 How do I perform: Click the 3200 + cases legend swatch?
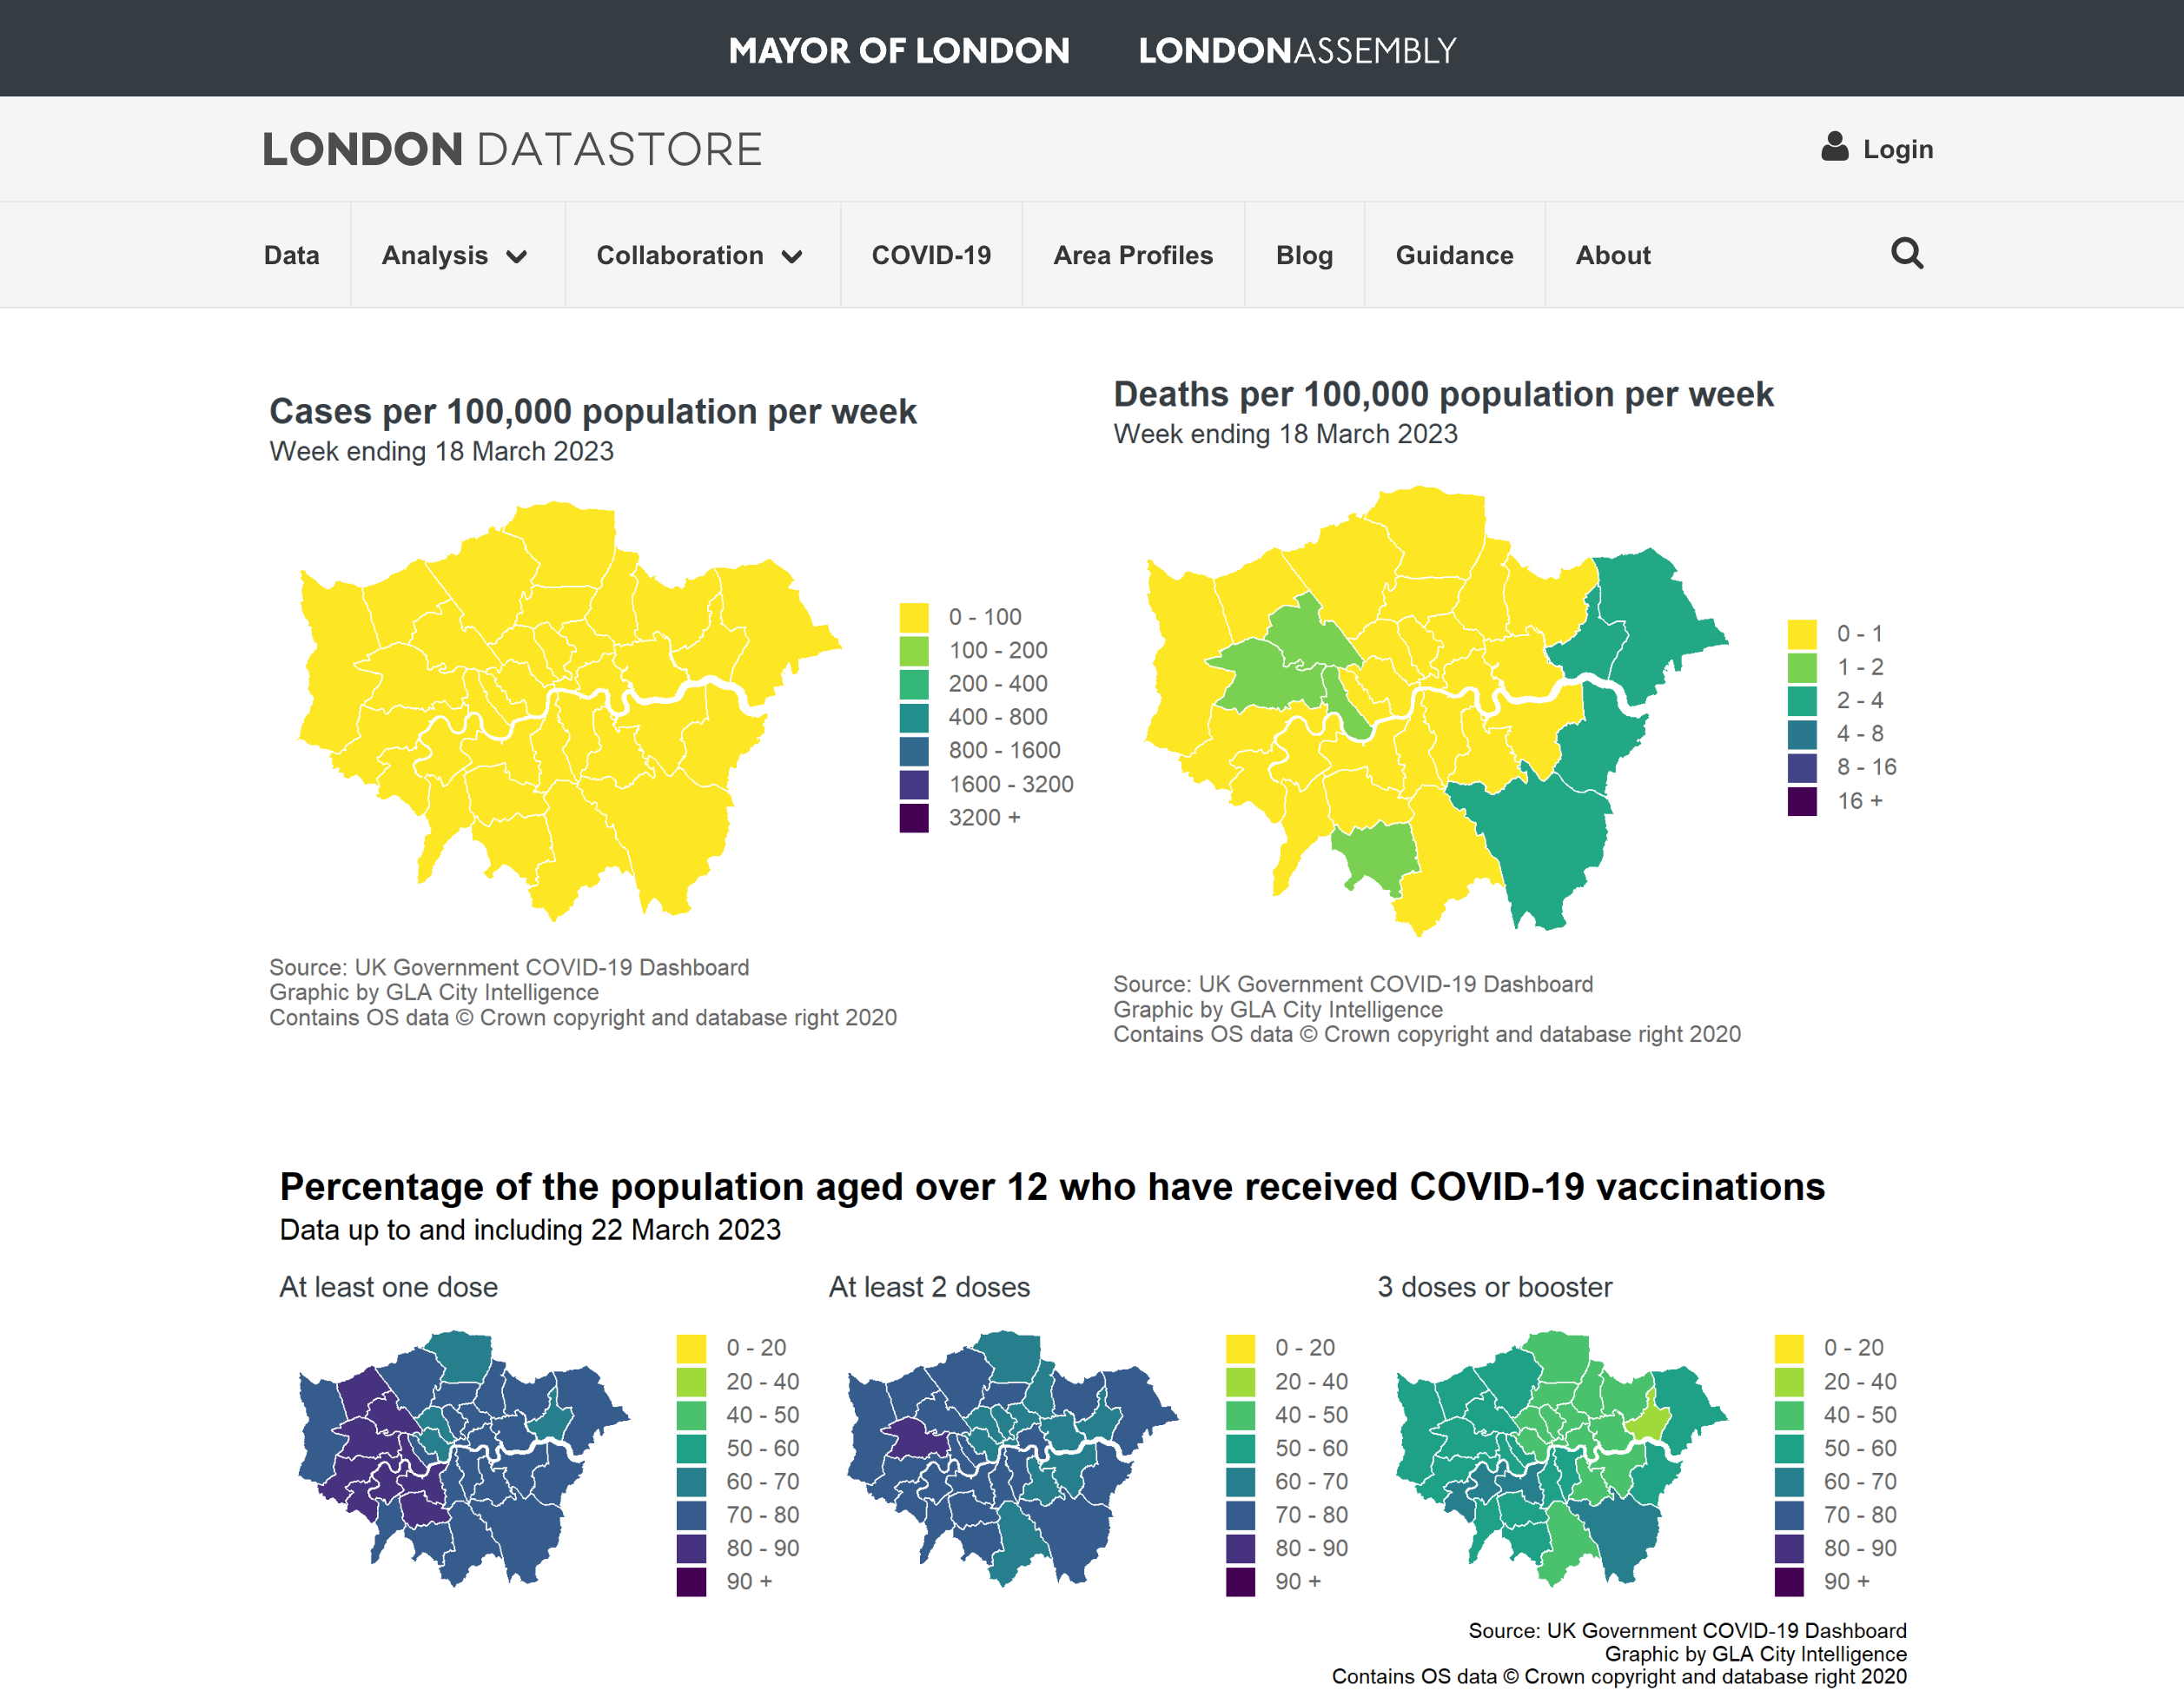(913, 817)
